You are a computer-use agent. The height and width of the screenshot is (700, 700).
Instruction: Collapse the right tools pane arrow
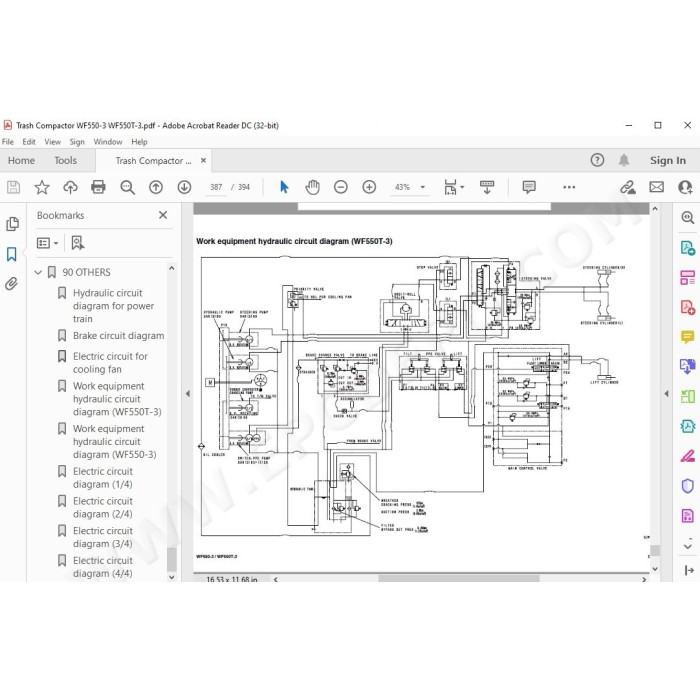(666, 394)
